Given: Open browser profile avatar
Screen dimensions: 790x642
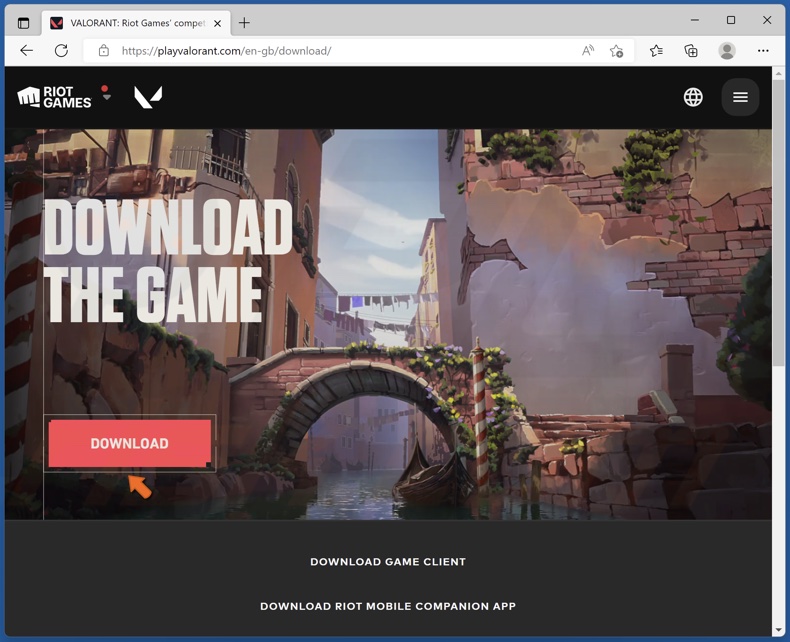Looking at the screenshot, I should coord(727,50).
